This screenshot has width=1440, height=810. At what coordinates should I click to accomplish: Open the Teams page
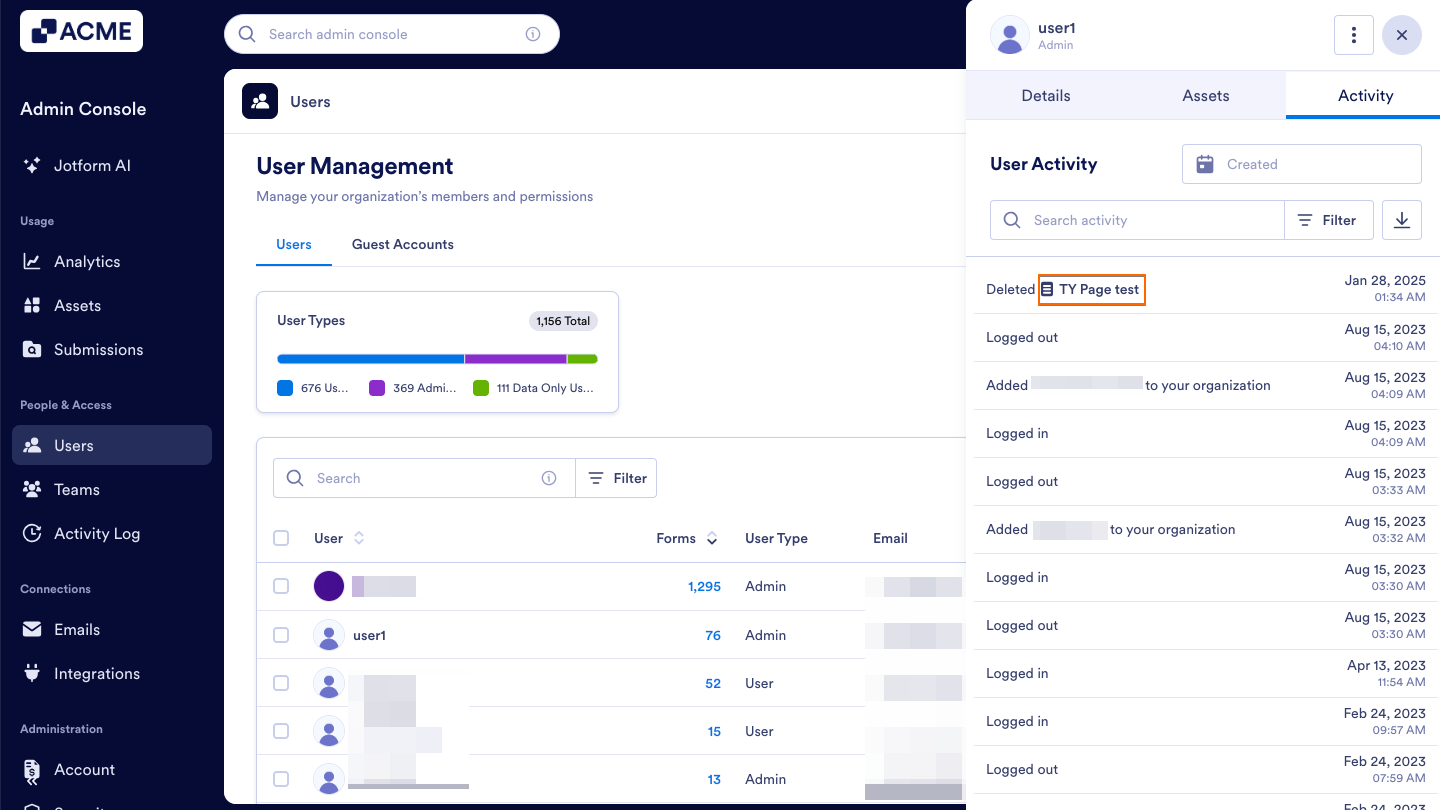click(x=76, y=489)
